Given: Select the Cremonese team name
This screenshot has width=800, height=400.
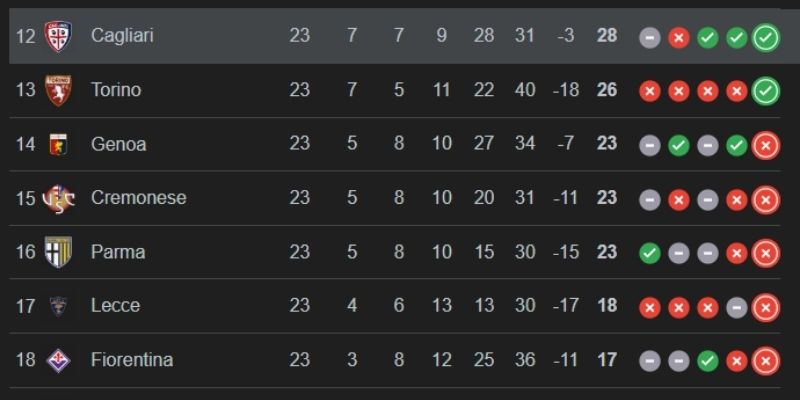Looking at the screenshot, I should coord(138,198).
